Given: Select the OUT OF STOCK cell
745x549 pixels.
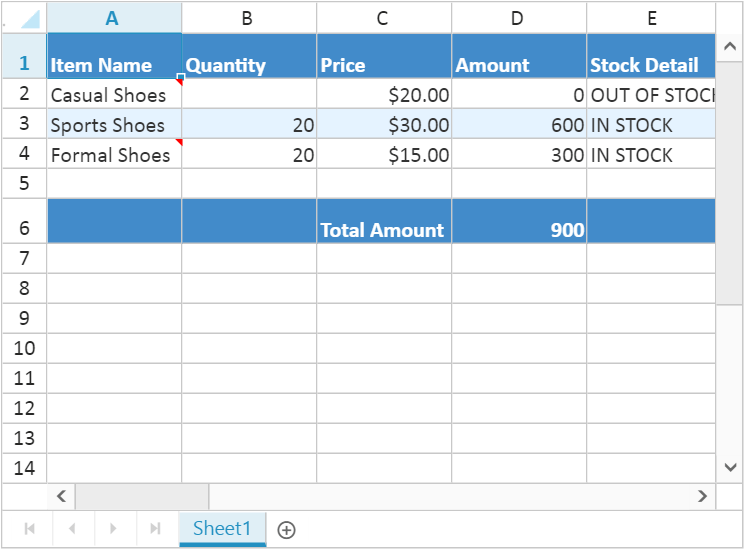Looking at the screenshot, I should [x=651, y=94].
